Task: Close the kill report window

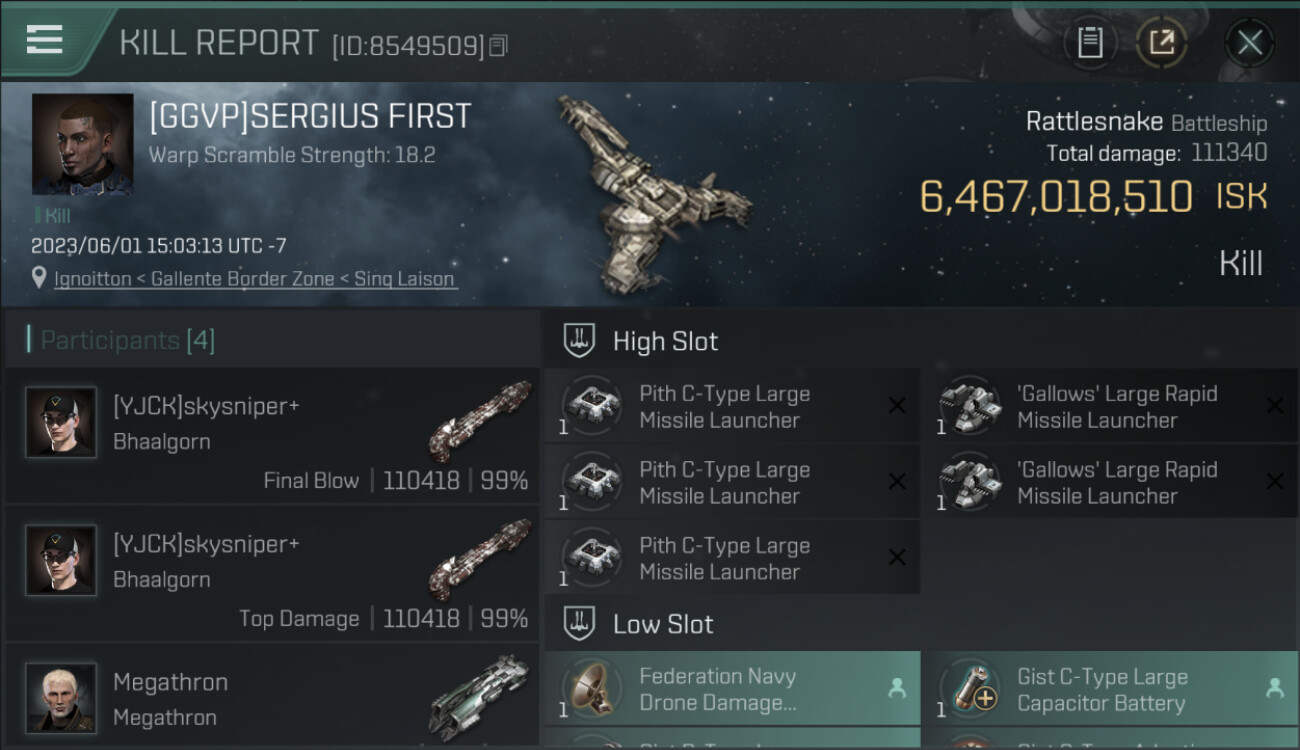Action: [x=1249, y=42]
